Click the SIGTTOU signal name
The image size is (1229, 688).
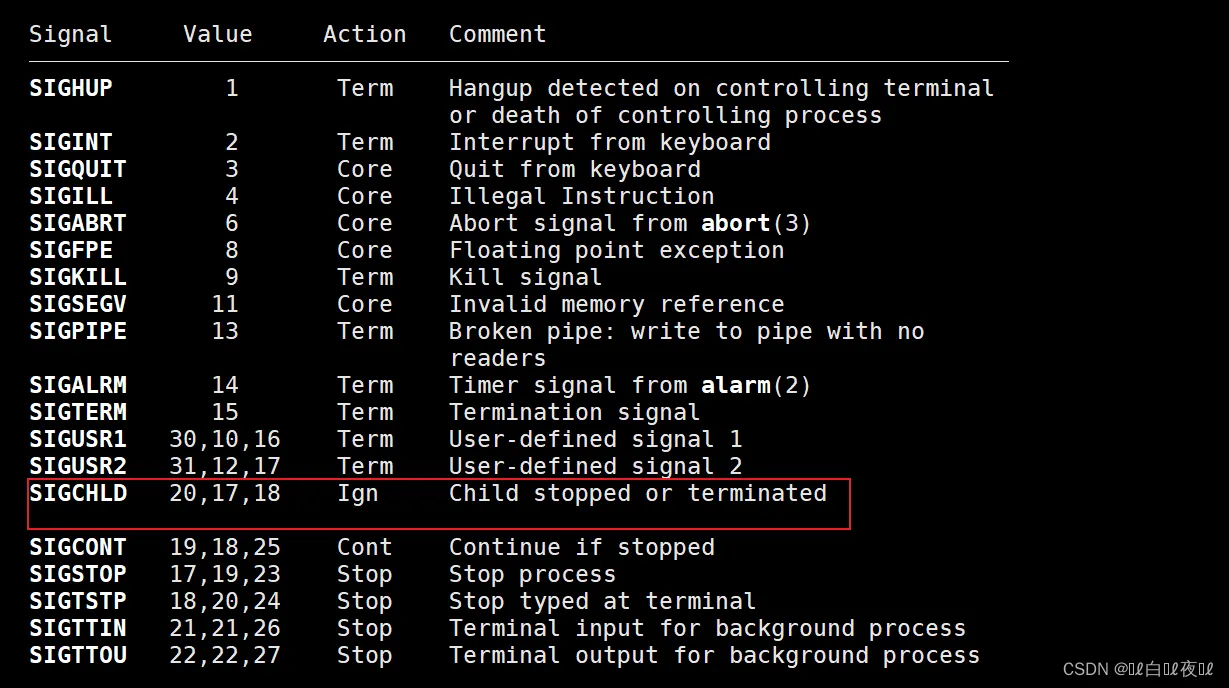click(78, 655)
